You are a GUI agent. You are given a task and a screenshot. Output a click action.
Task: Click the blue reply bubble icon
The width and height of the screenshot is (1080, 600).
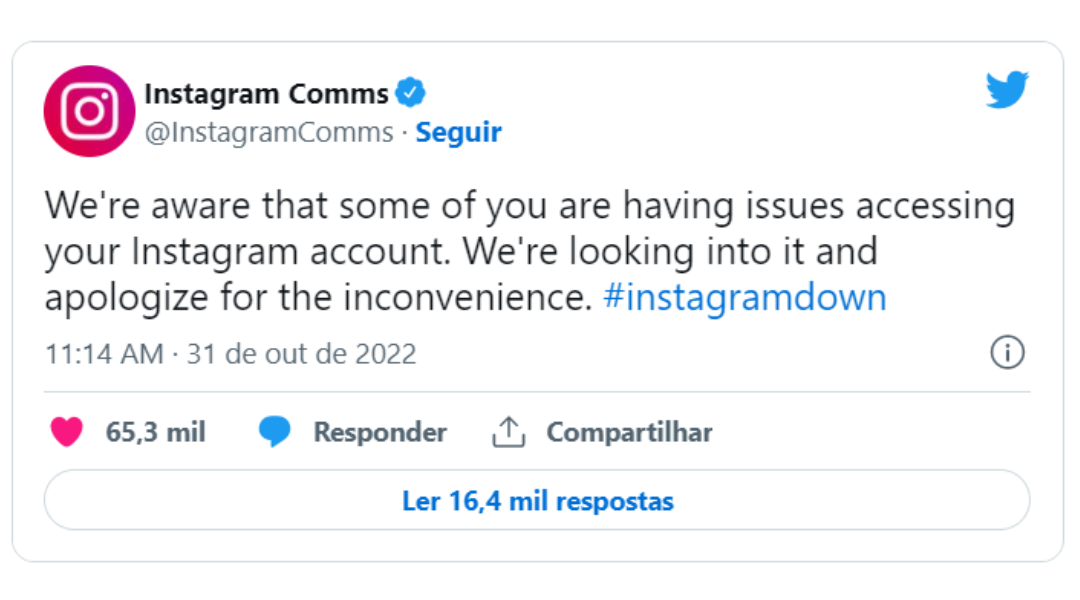(x=274, y=432)
